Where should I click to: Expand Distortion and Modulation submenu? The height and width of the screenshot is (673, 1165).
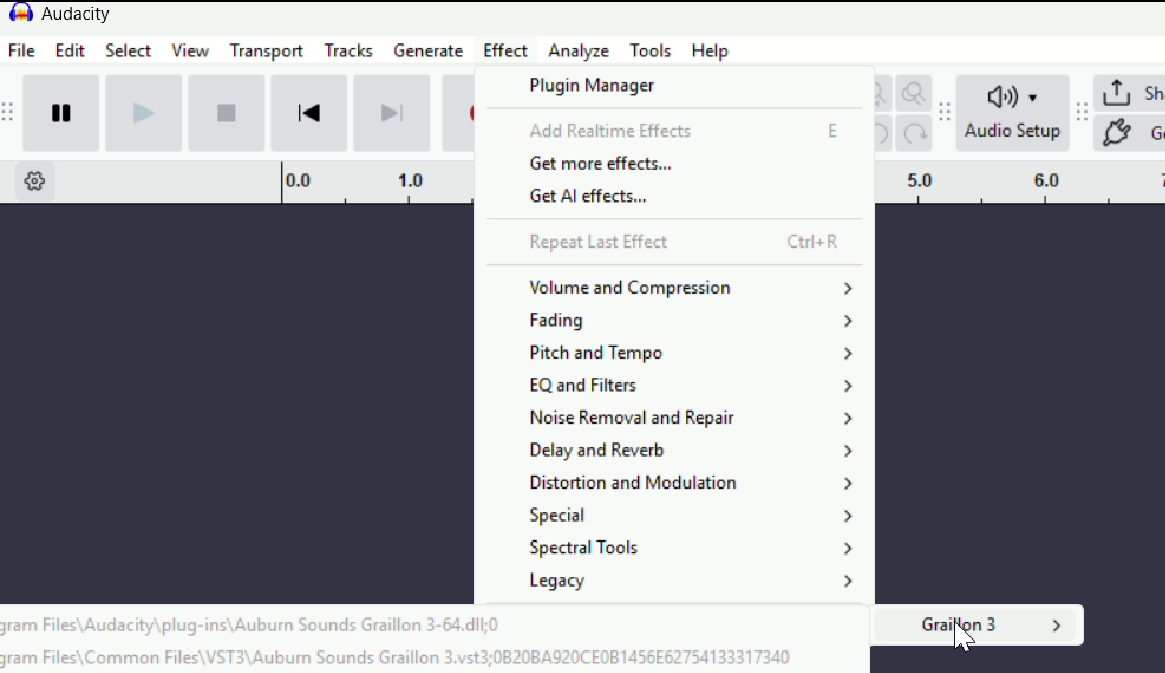pos(674,483)
